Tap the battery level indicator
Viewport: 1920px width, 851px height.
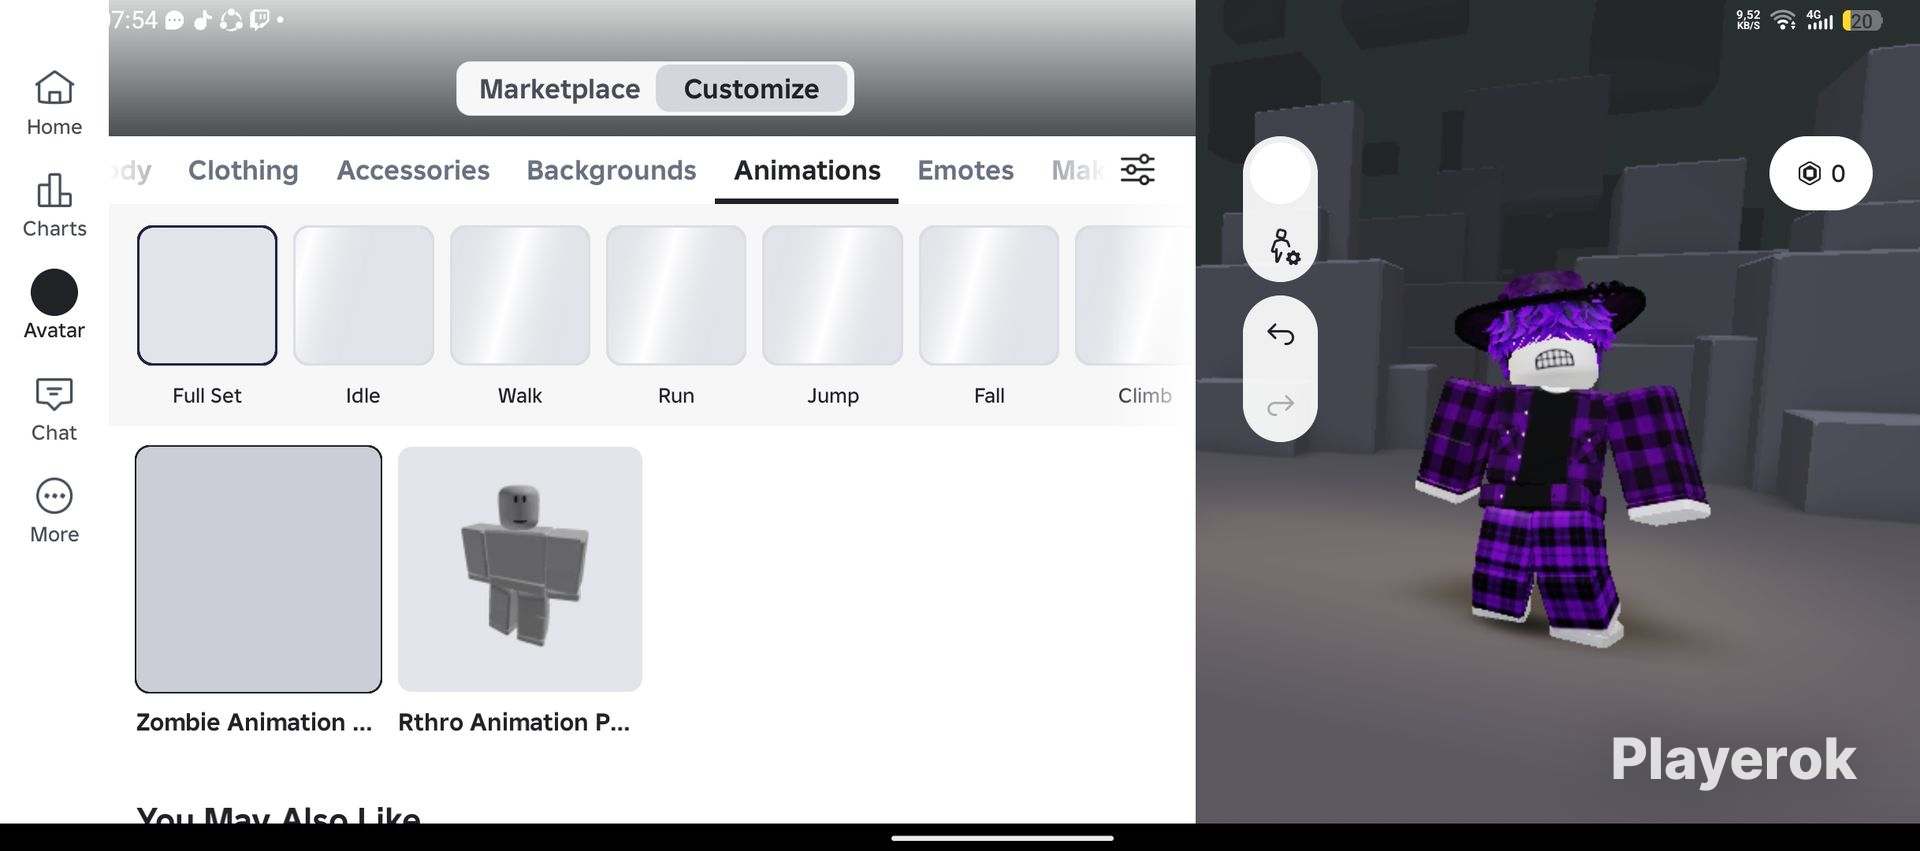(x=1862, y=21)
